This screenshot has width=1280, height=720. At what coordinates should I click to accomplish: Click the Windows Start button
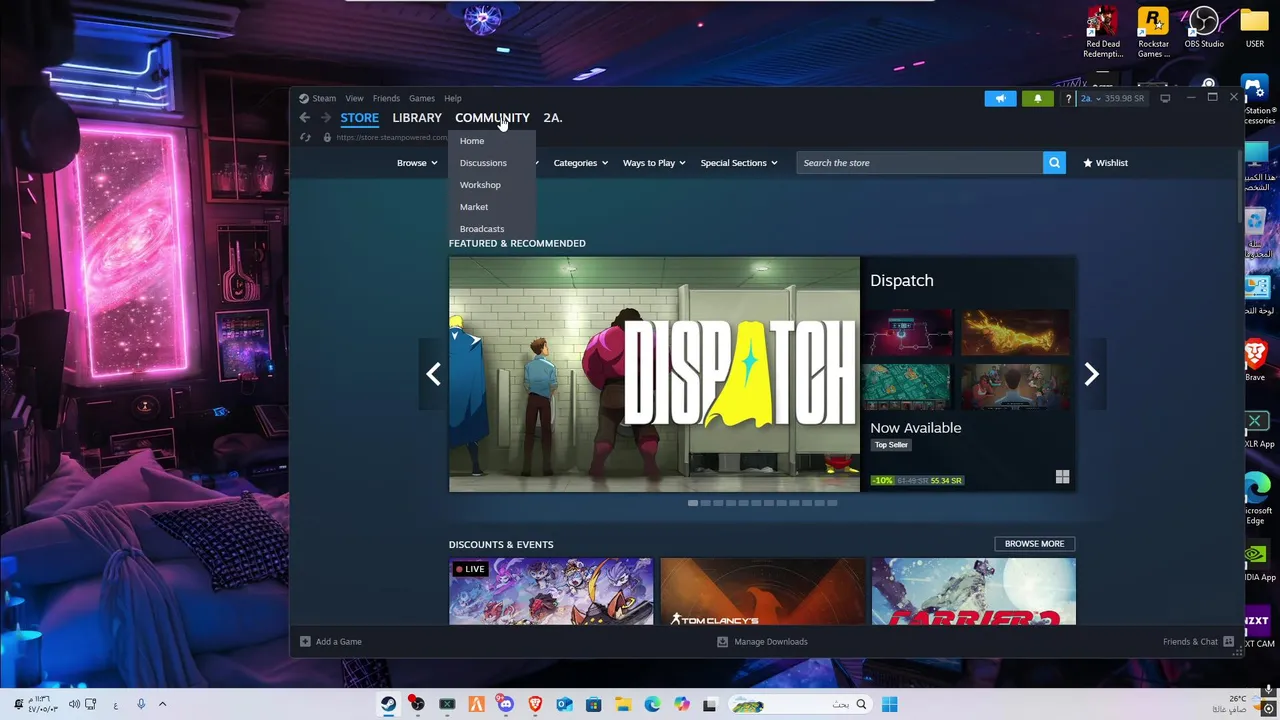click(x=890, y=704)
